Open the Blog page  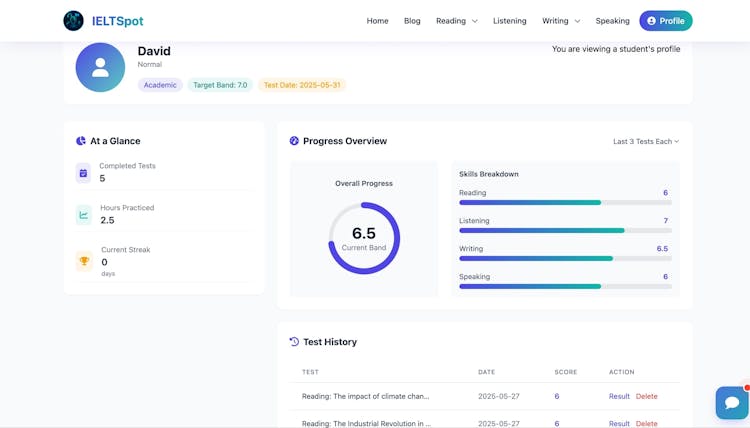(412, 21)
